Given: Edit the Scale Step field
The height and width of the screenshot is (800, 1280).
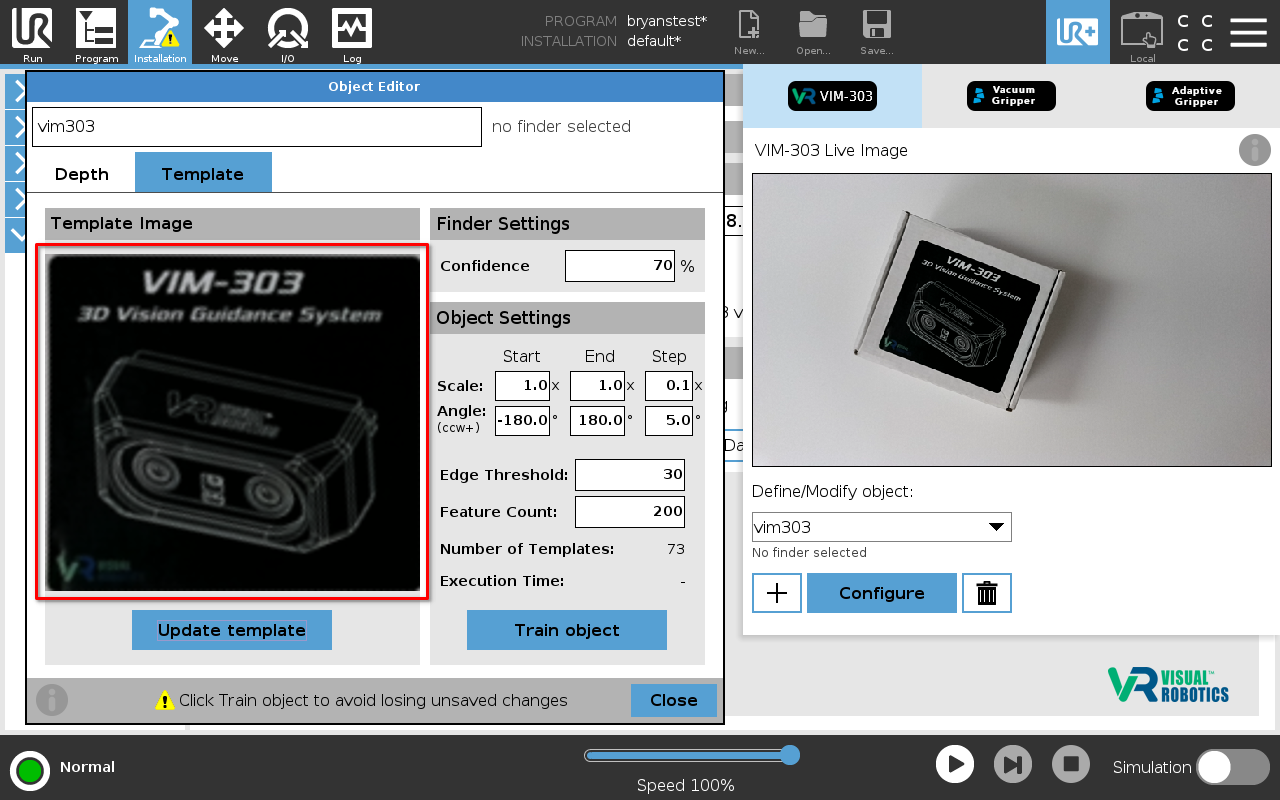Looking at the screenshot, I should click(669, 386).
